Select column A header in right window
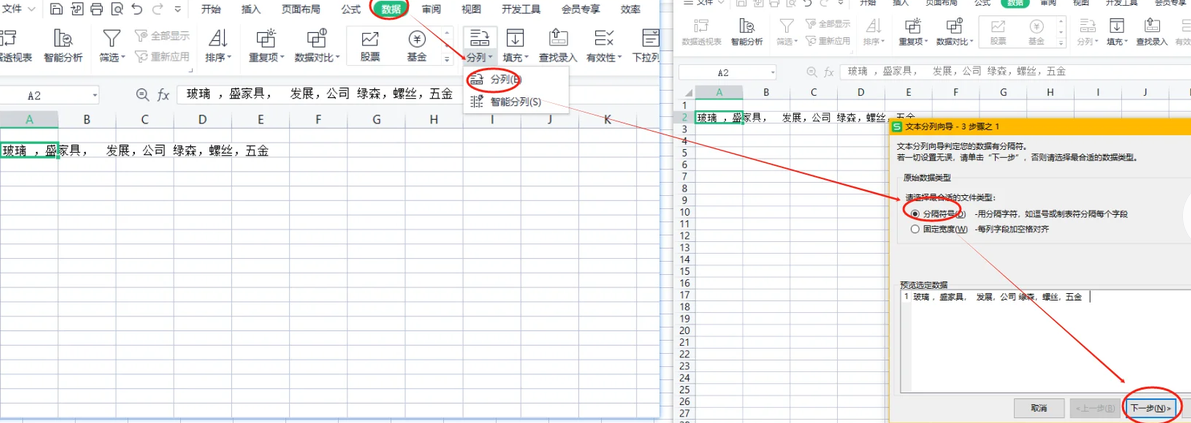1191x423 pixels. click(719, 92)
